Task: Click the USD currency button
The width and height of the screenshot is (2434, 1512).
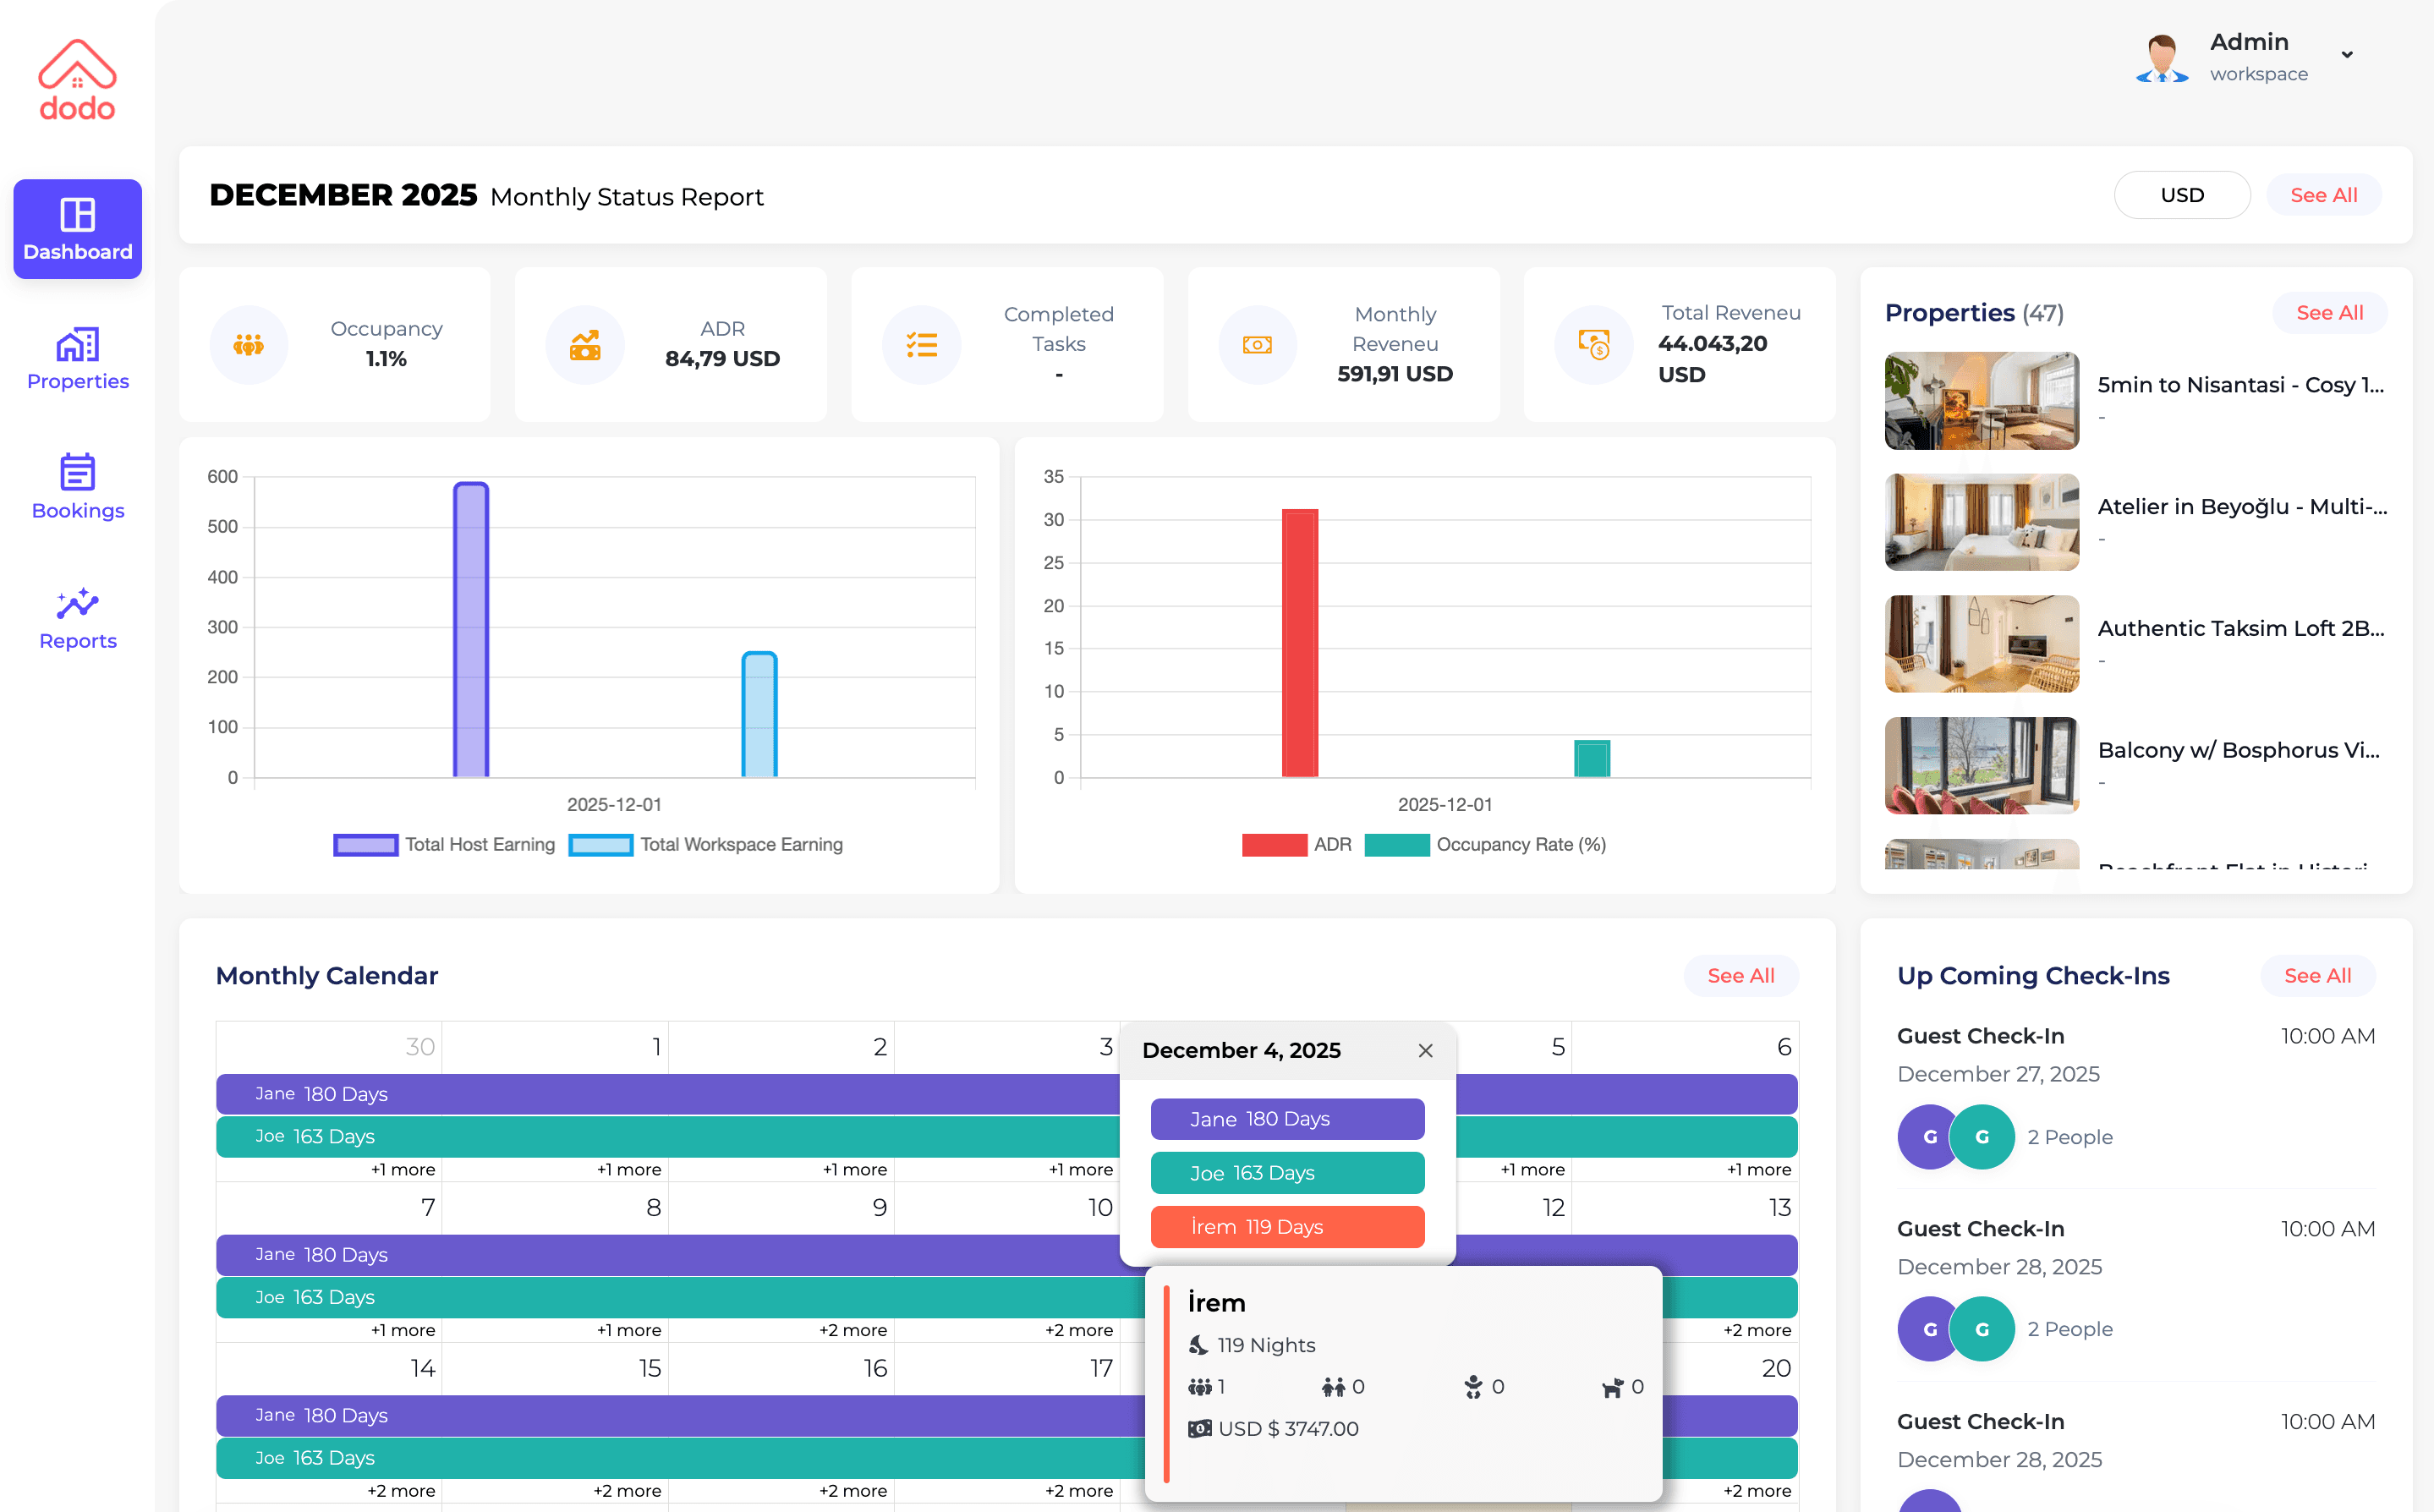Action: point(2182,194)
